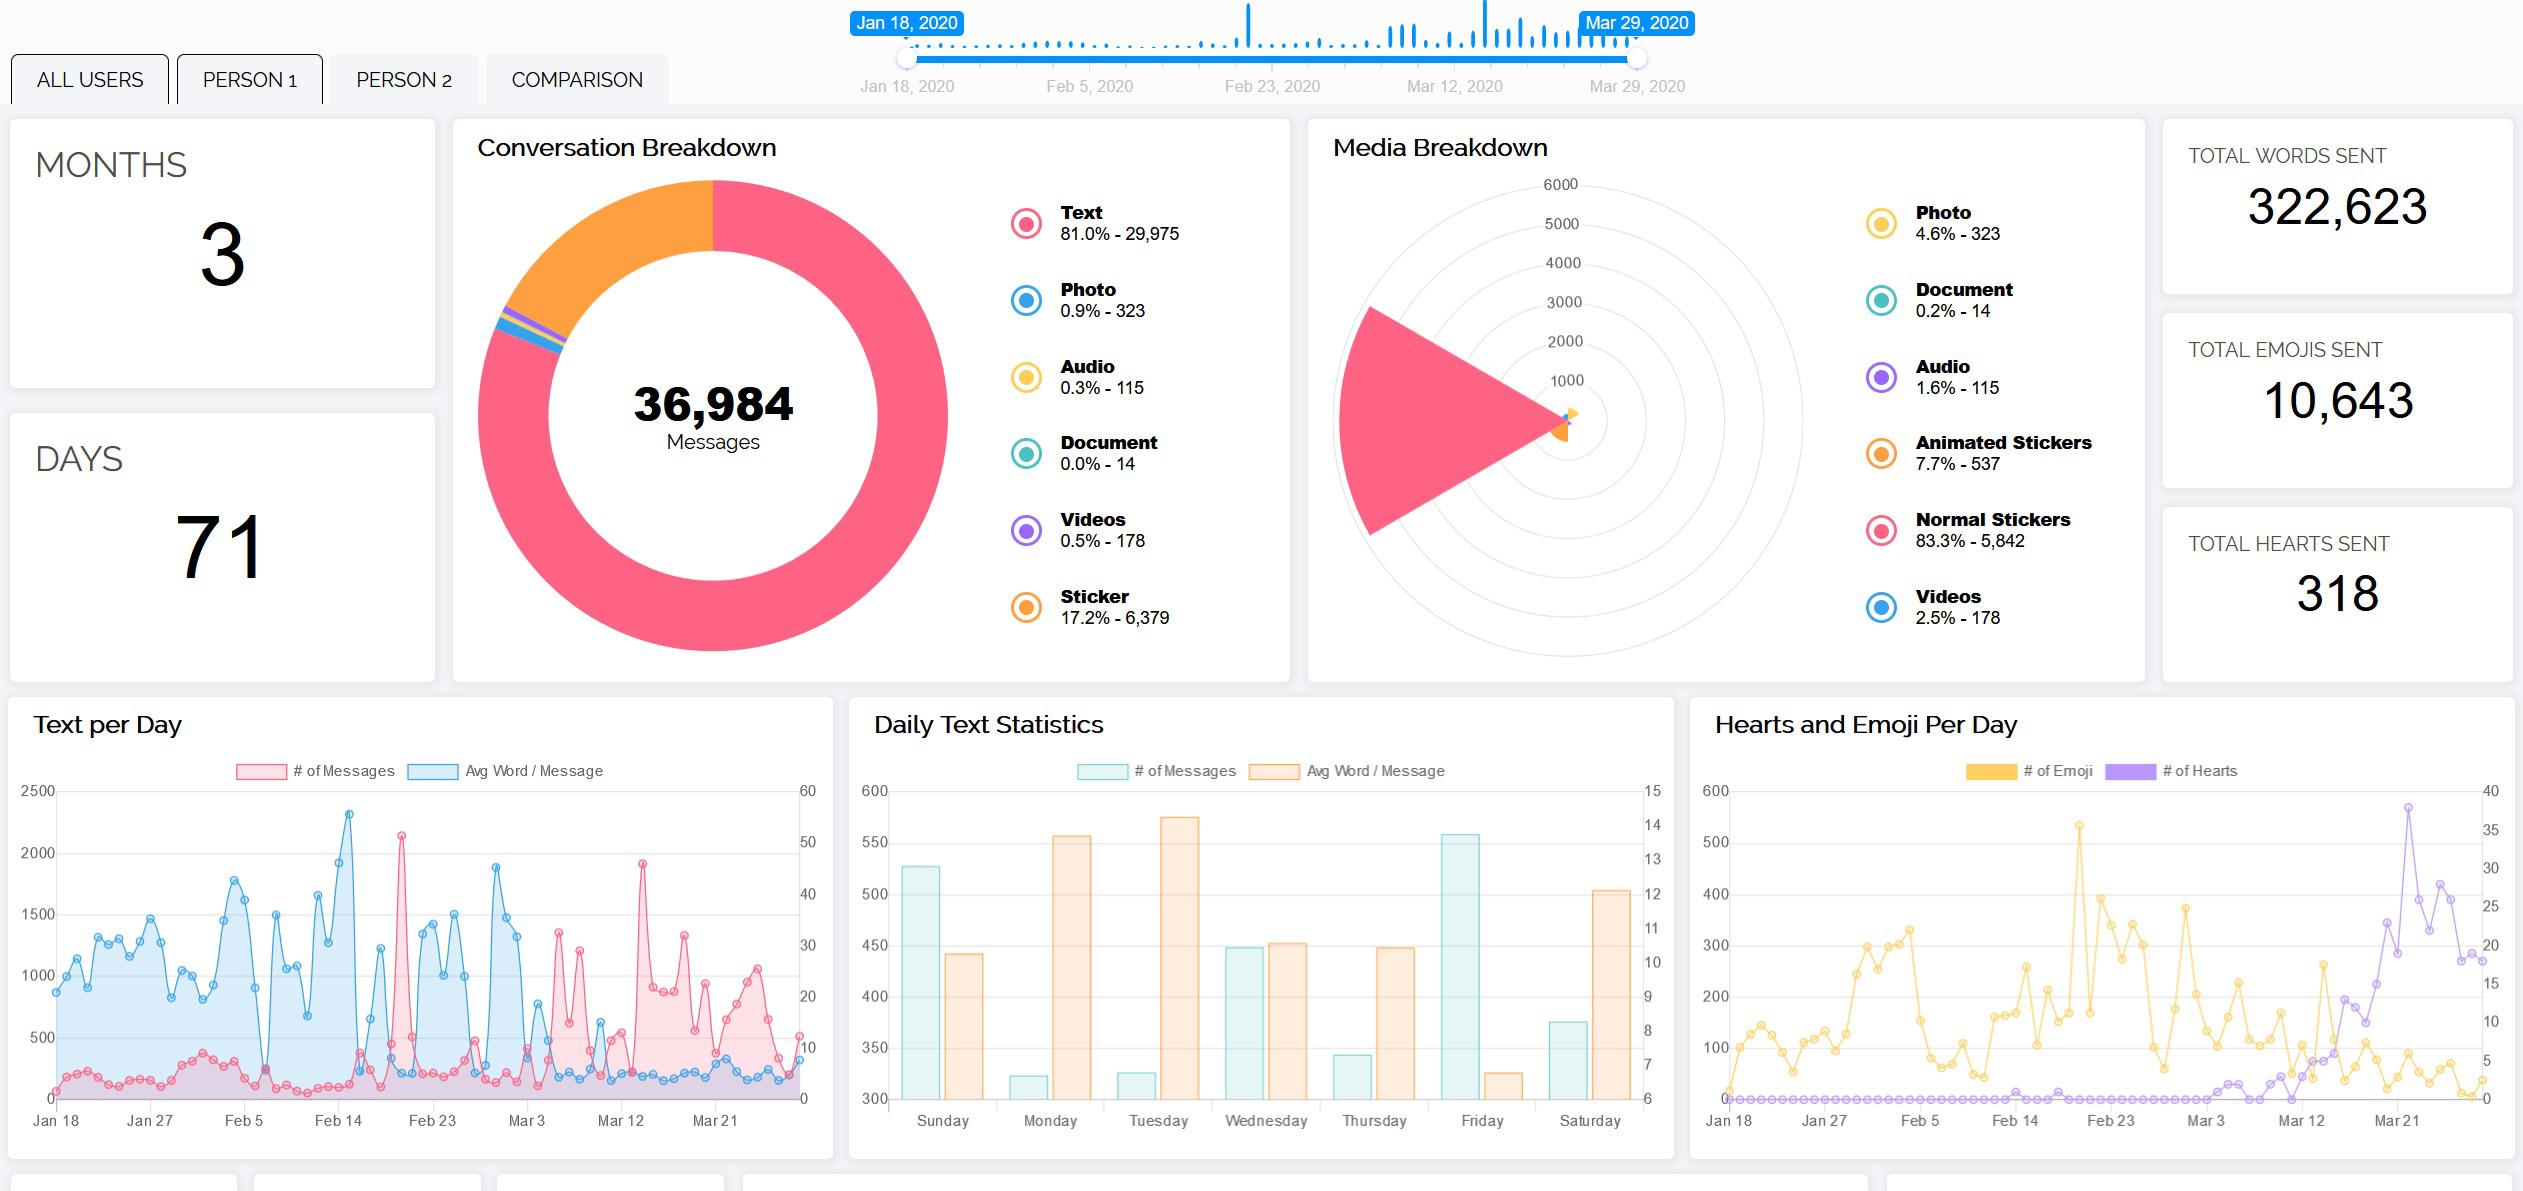Toggle # of Emoji series visibility
Screen dimensions: 2523x1191
click(1990, 771)
